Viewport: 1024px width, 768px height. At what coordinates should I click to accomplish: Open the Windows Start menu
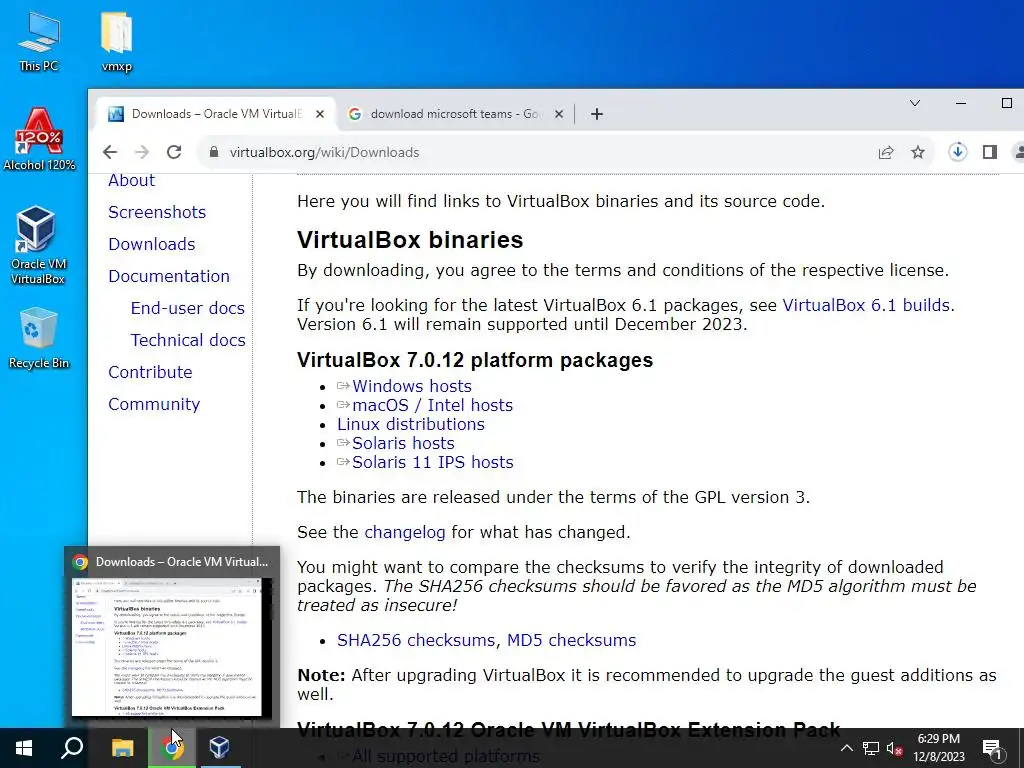[24, 748]
